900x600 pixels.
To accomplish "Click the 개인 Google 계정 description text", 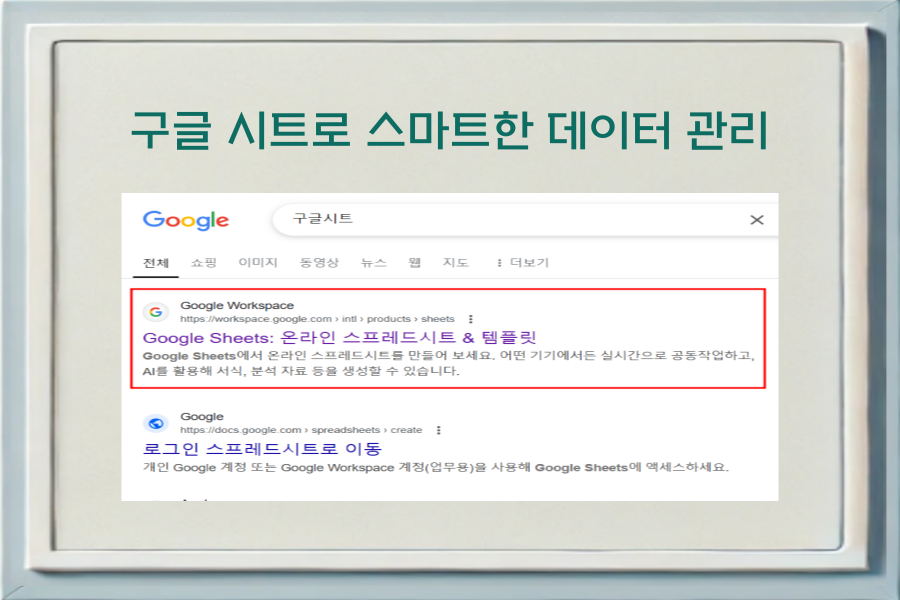I will pos(436,467).
